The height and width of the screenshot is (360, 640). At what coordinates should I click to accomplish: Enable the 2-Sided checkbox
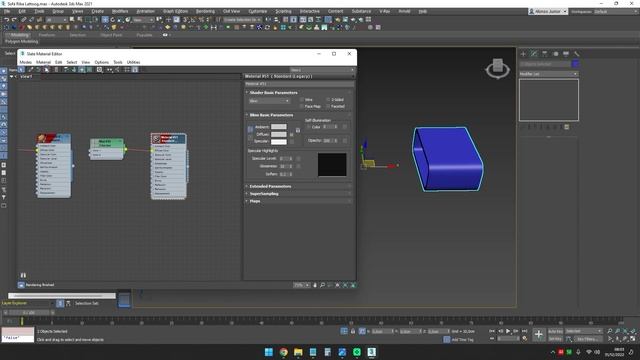coord(328,100)
